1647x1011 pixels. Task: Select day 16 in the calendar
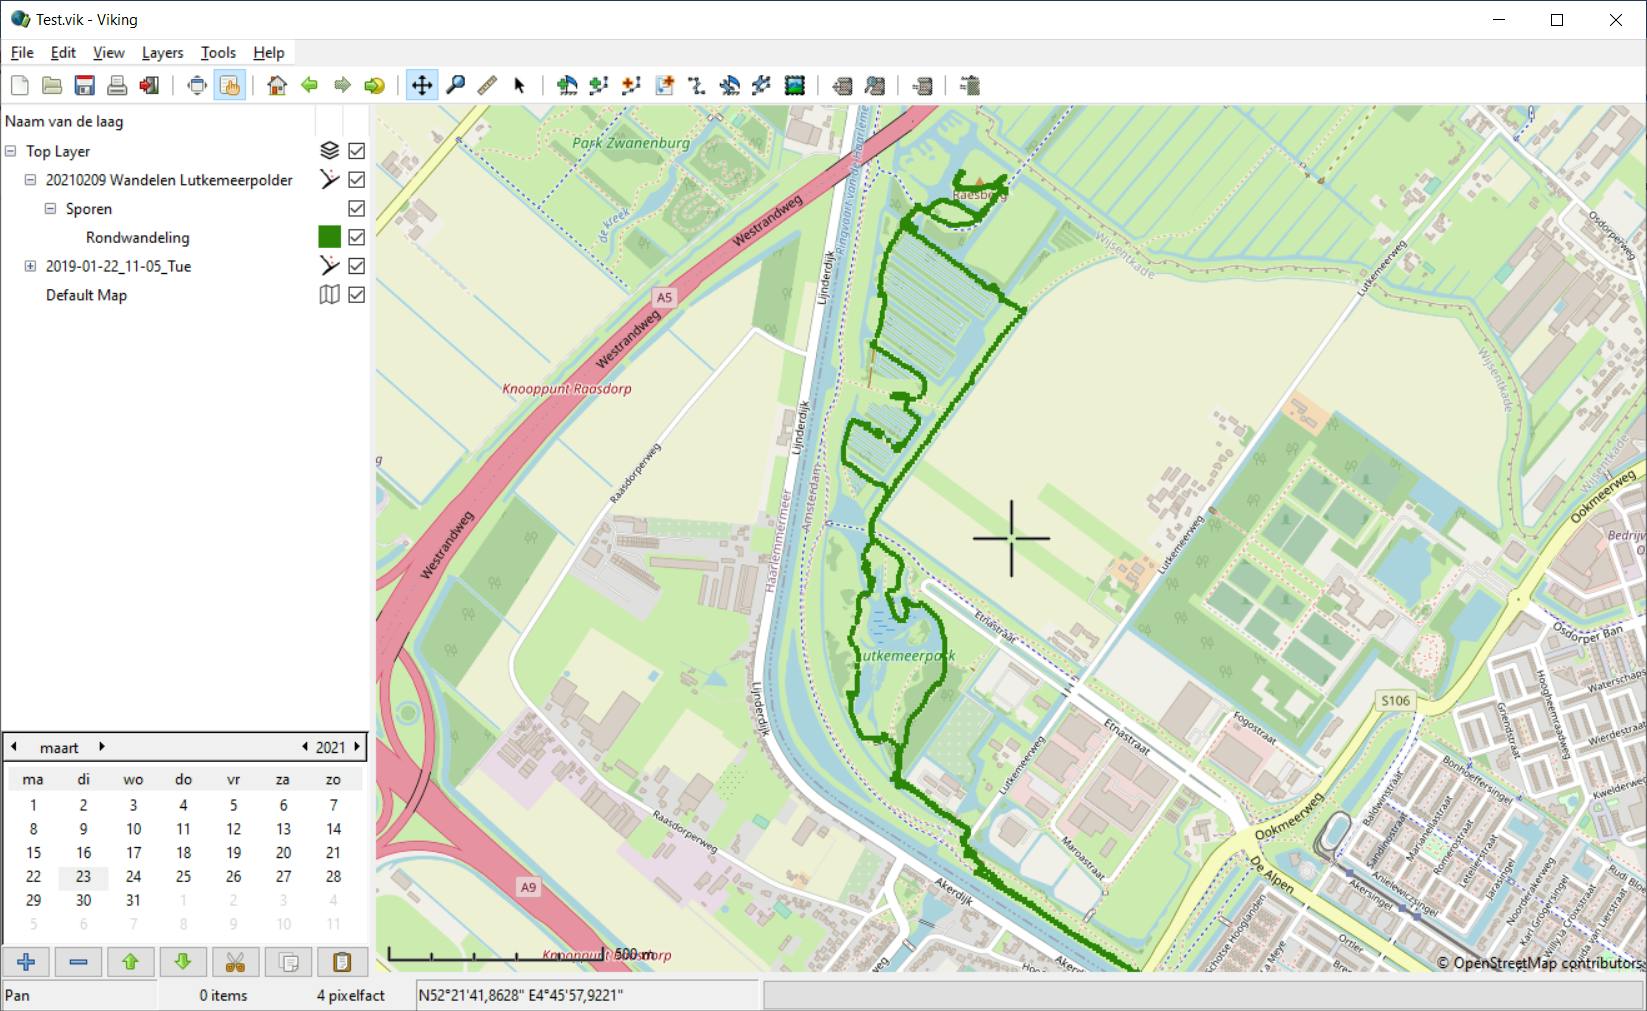[x=83, y=853]
